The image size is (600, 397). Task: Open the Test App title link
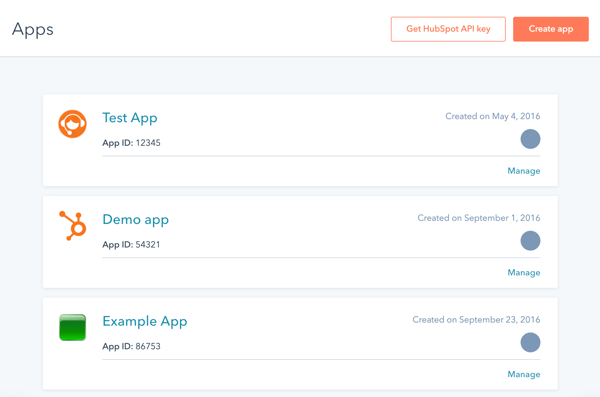click(130, 118)
